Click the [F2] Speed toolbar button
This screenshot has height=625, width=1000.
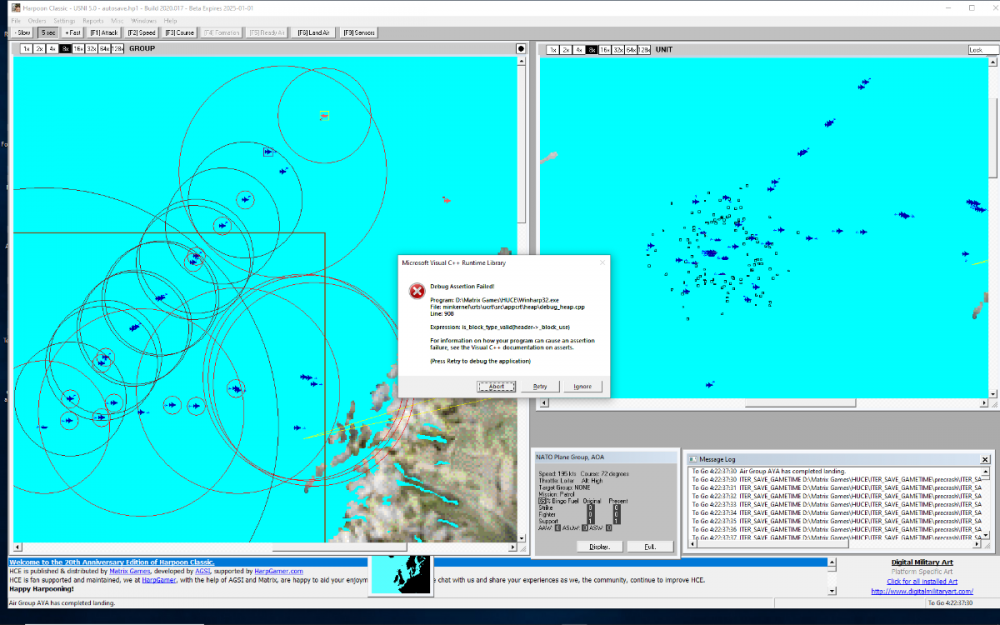pyautogui.click(x=142, y=33)
